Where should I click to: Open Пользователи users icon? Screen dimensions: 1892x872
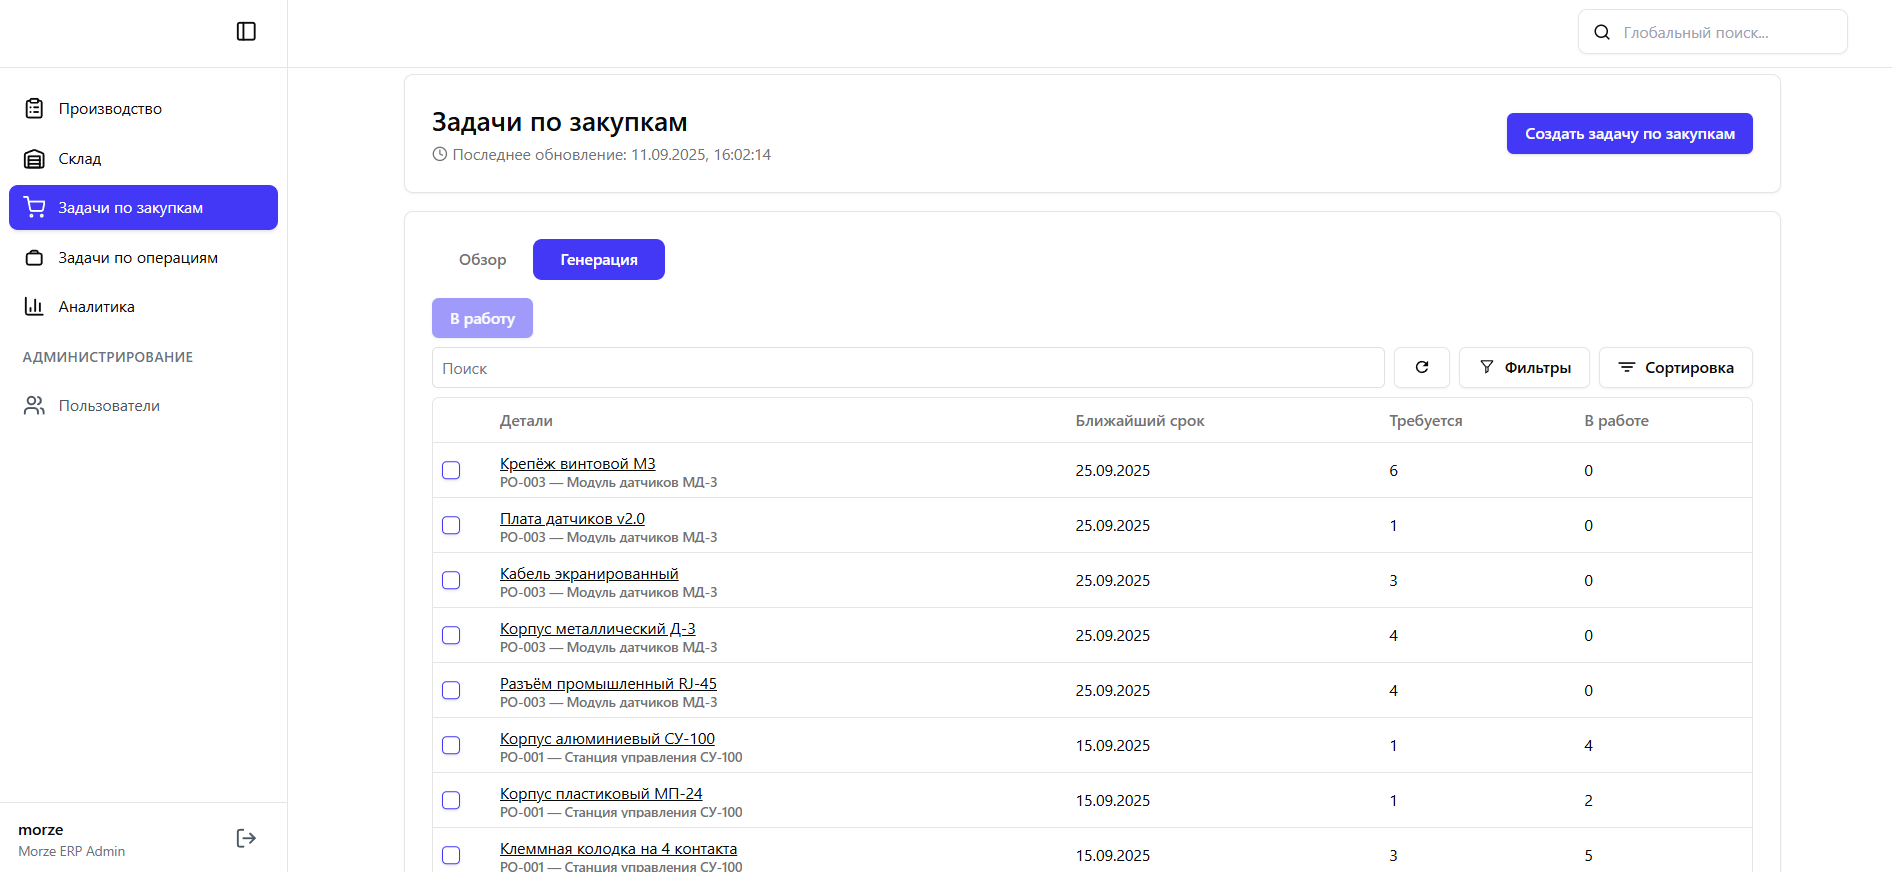click(x=34, y=406)
